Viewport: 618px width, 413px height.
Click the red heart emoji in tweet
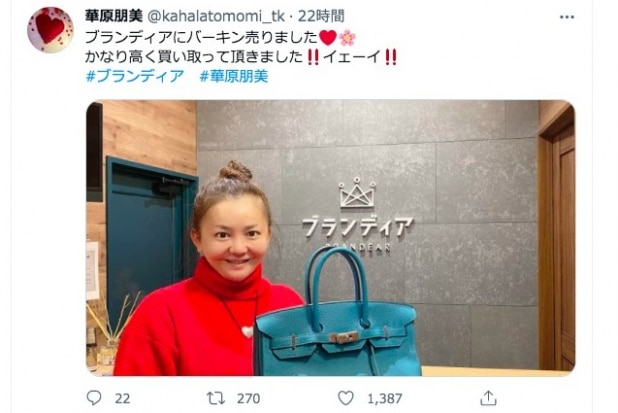pos(328,38)
